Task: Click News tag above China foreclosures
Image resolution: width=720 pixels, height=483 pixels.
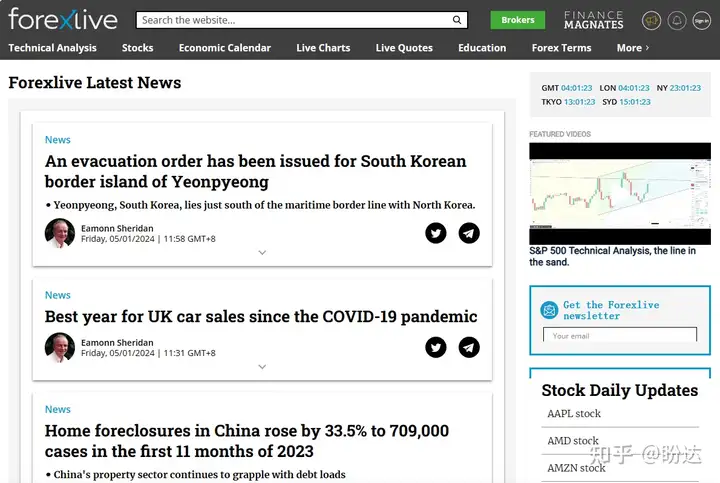Action: click(57, 409)
